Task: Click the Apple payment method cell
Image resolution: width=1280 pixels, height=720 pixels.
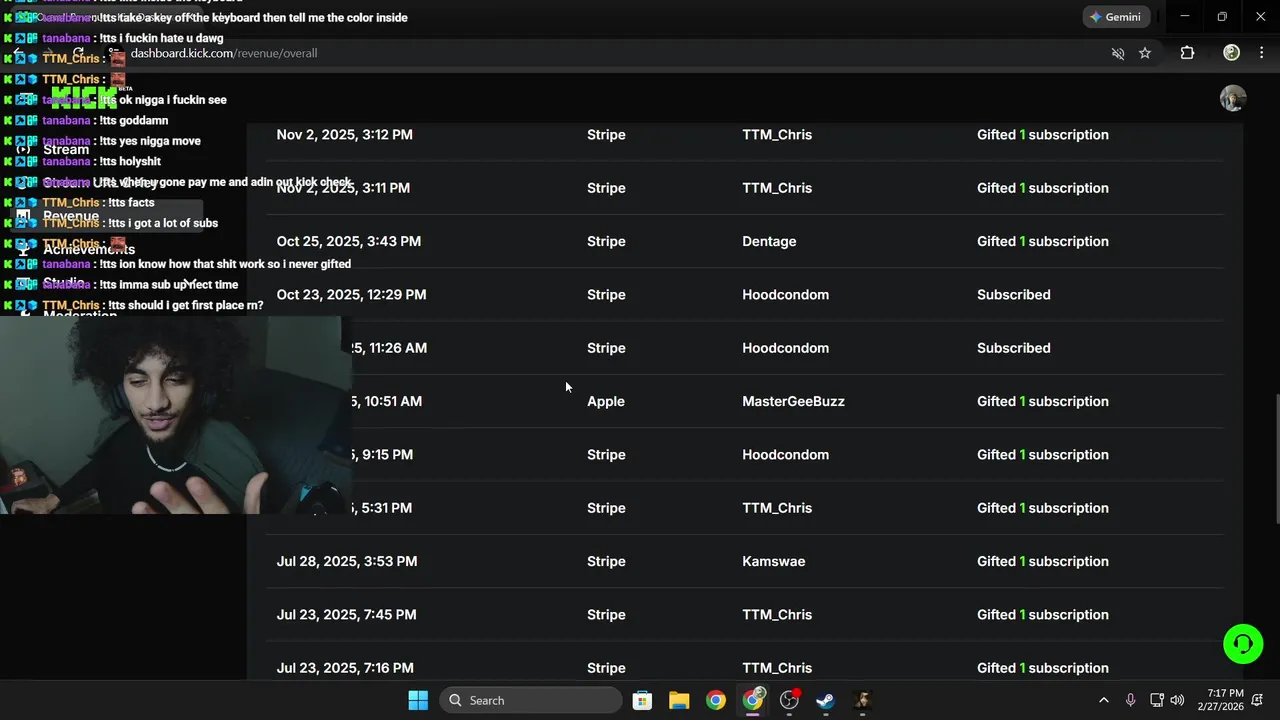Action: 605,401
